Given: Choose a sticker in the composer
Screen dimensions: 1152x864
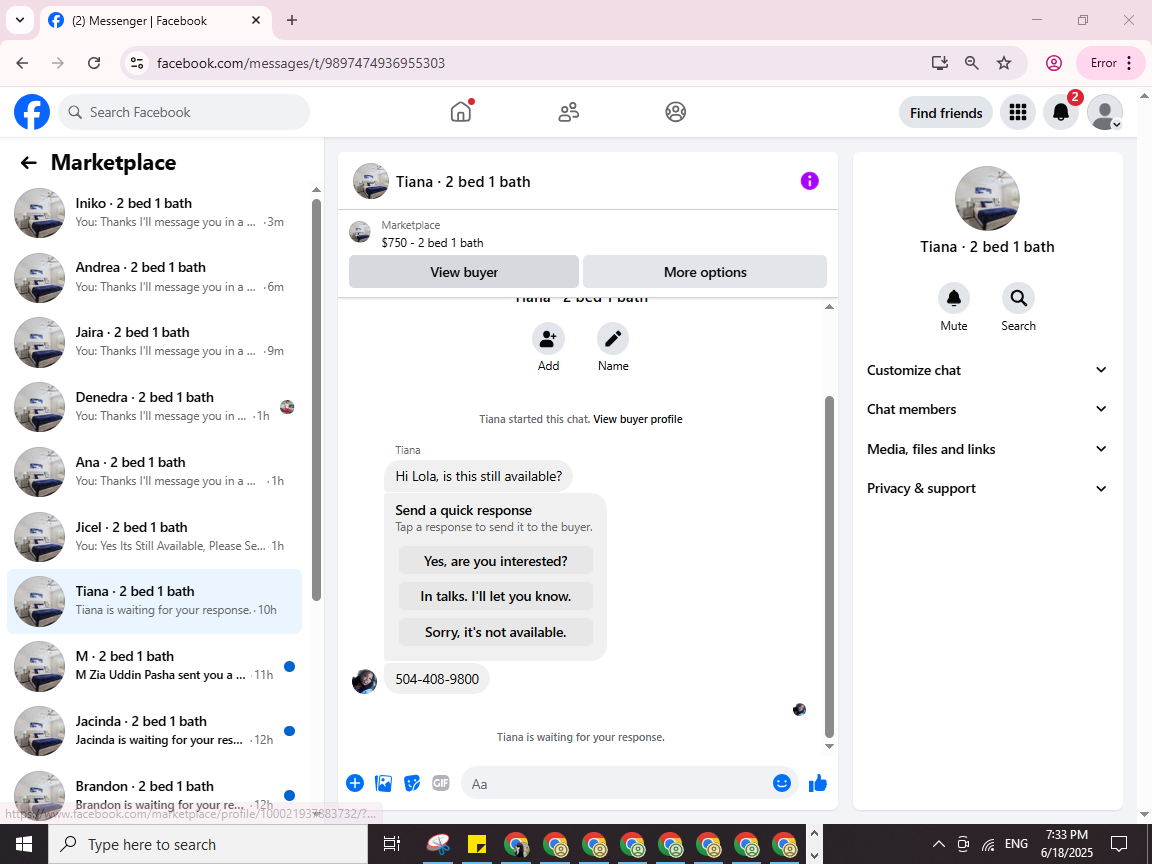Looking at the screenshot, I should click(412, 783).
